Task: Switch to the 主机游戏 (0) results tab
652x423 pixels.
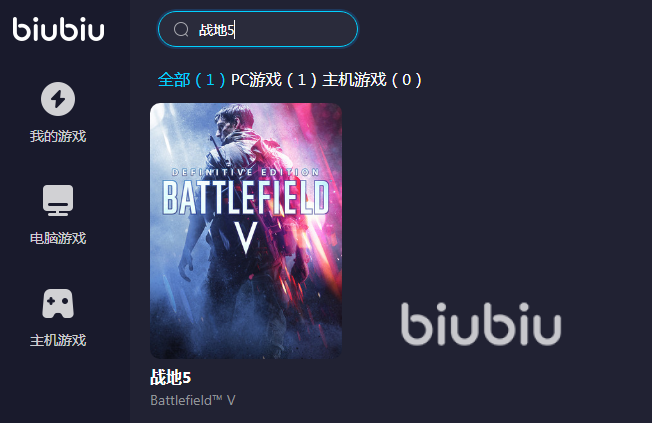Action: [372, 79]
